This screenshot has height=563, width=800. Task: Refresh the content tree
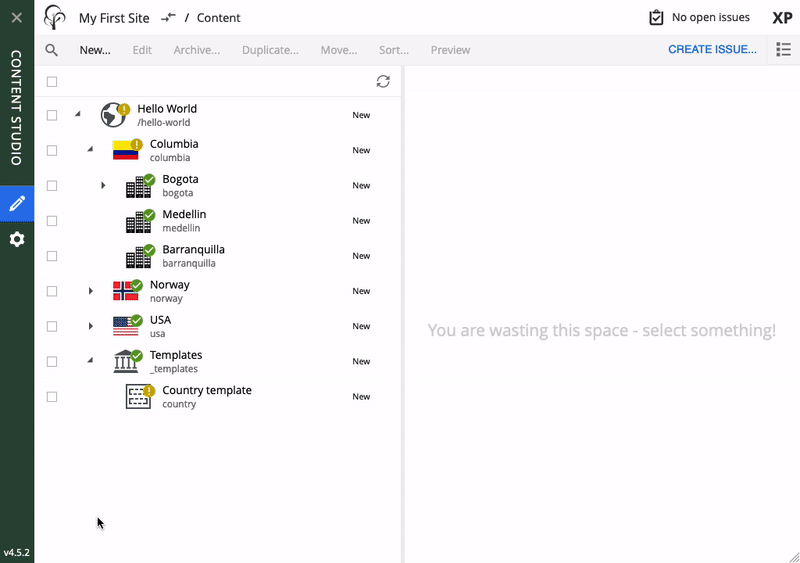click(383, 81)
